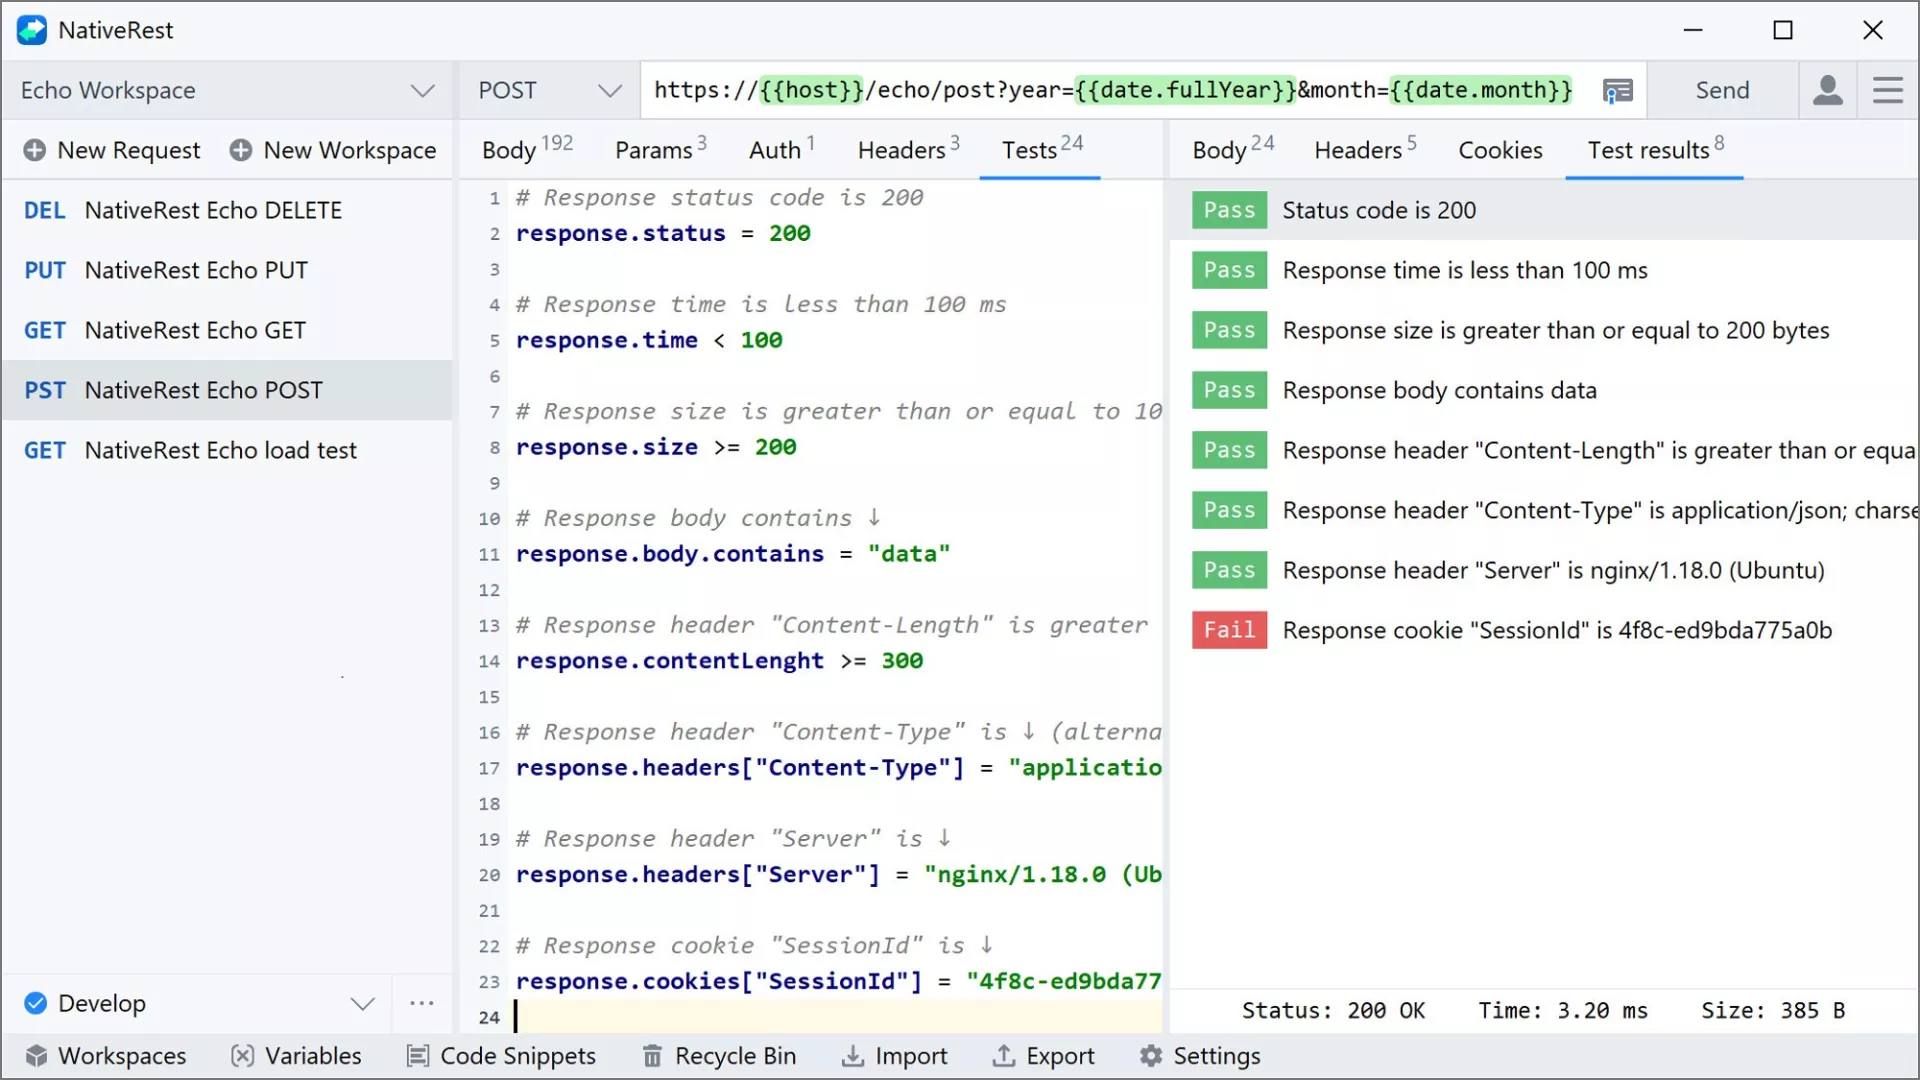
Task: Click the user account profile icon
Action: pyautogui.click(x=1827, y=90)
